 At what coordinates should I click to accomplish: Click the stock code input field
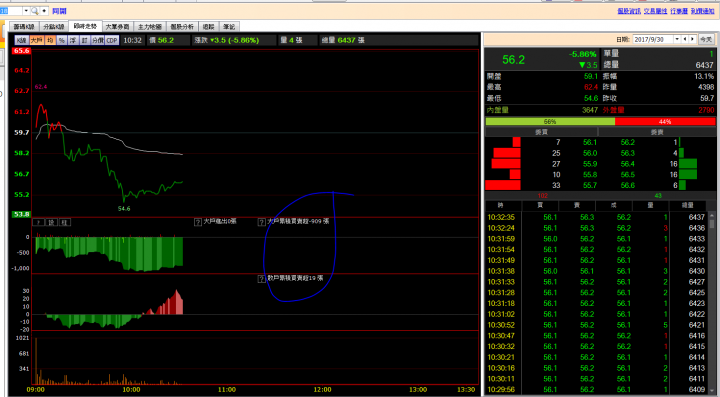point(11,11)
